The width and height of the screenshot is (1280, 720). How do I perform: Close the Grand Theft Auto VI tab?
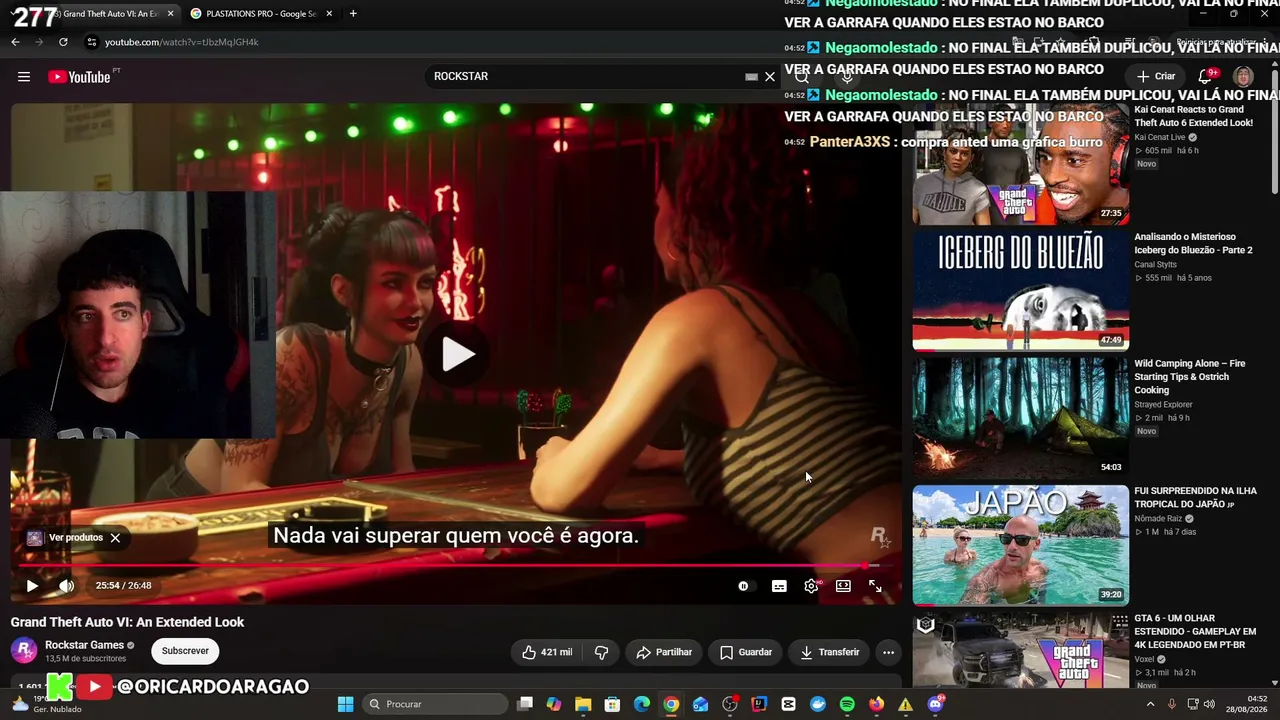170,14
